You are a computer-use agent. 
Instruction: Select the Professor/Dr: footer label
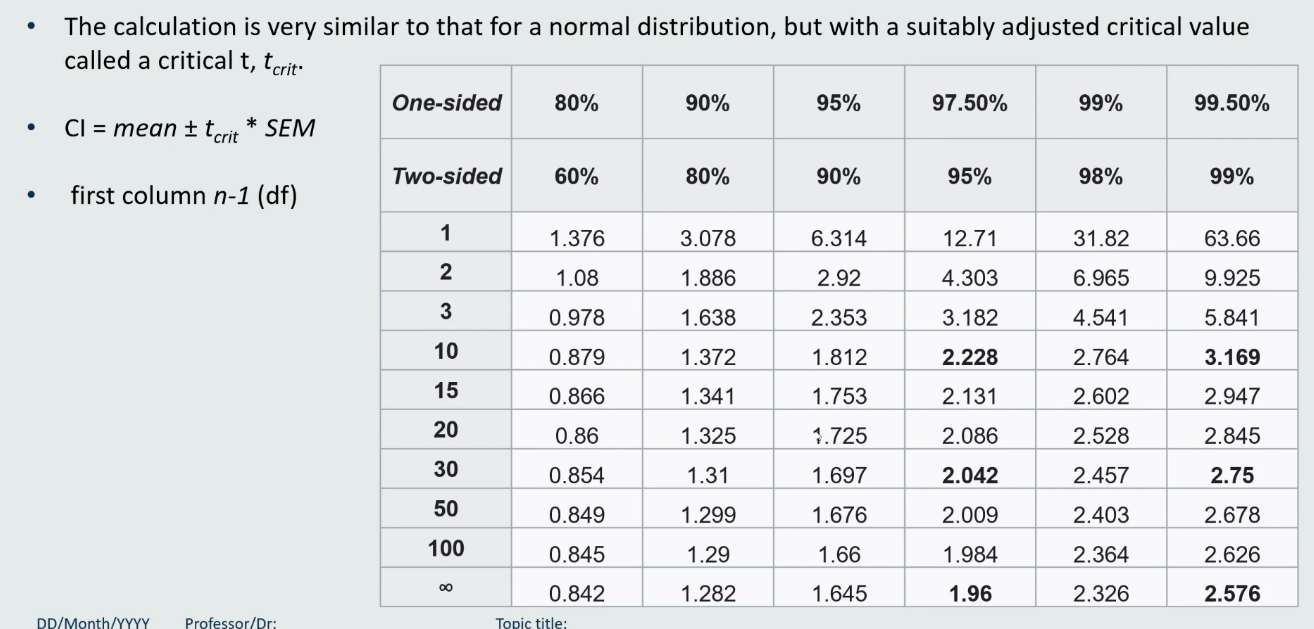point(231,622)
